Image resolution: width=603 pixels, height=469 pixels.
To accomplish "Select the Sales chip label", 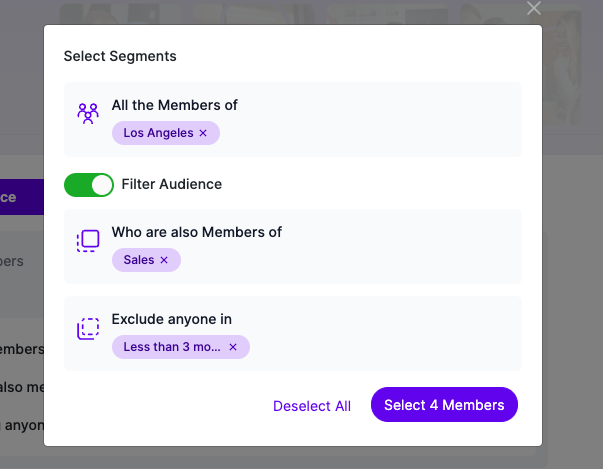I will (139, 260).
